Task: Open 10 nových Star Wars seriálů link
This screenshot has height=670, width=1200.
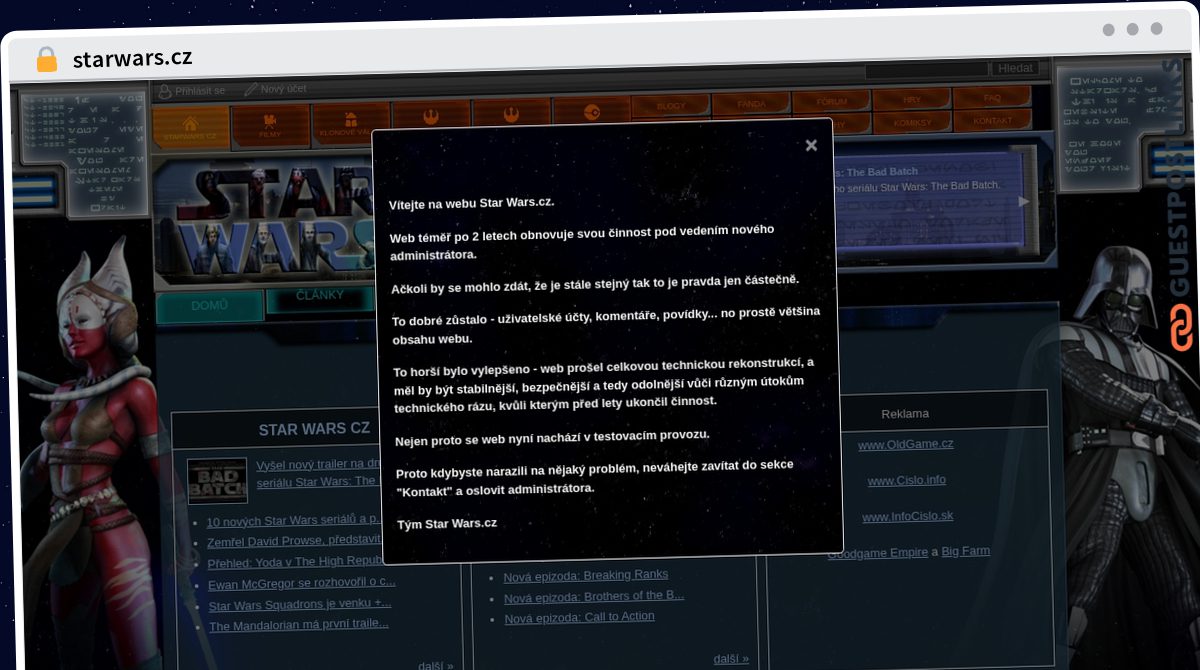Action: [294, 520]
